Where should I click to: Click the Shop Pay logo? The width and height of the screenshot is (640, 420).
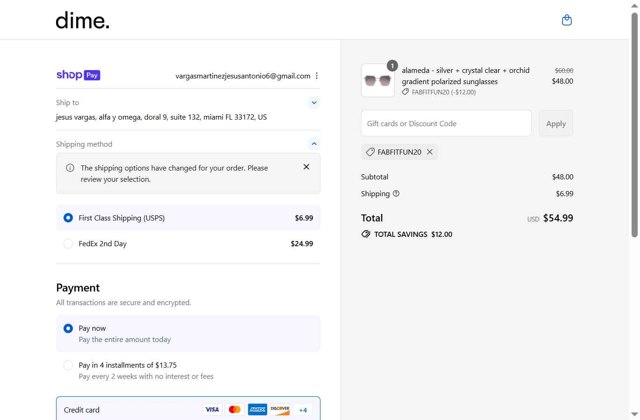78,75
